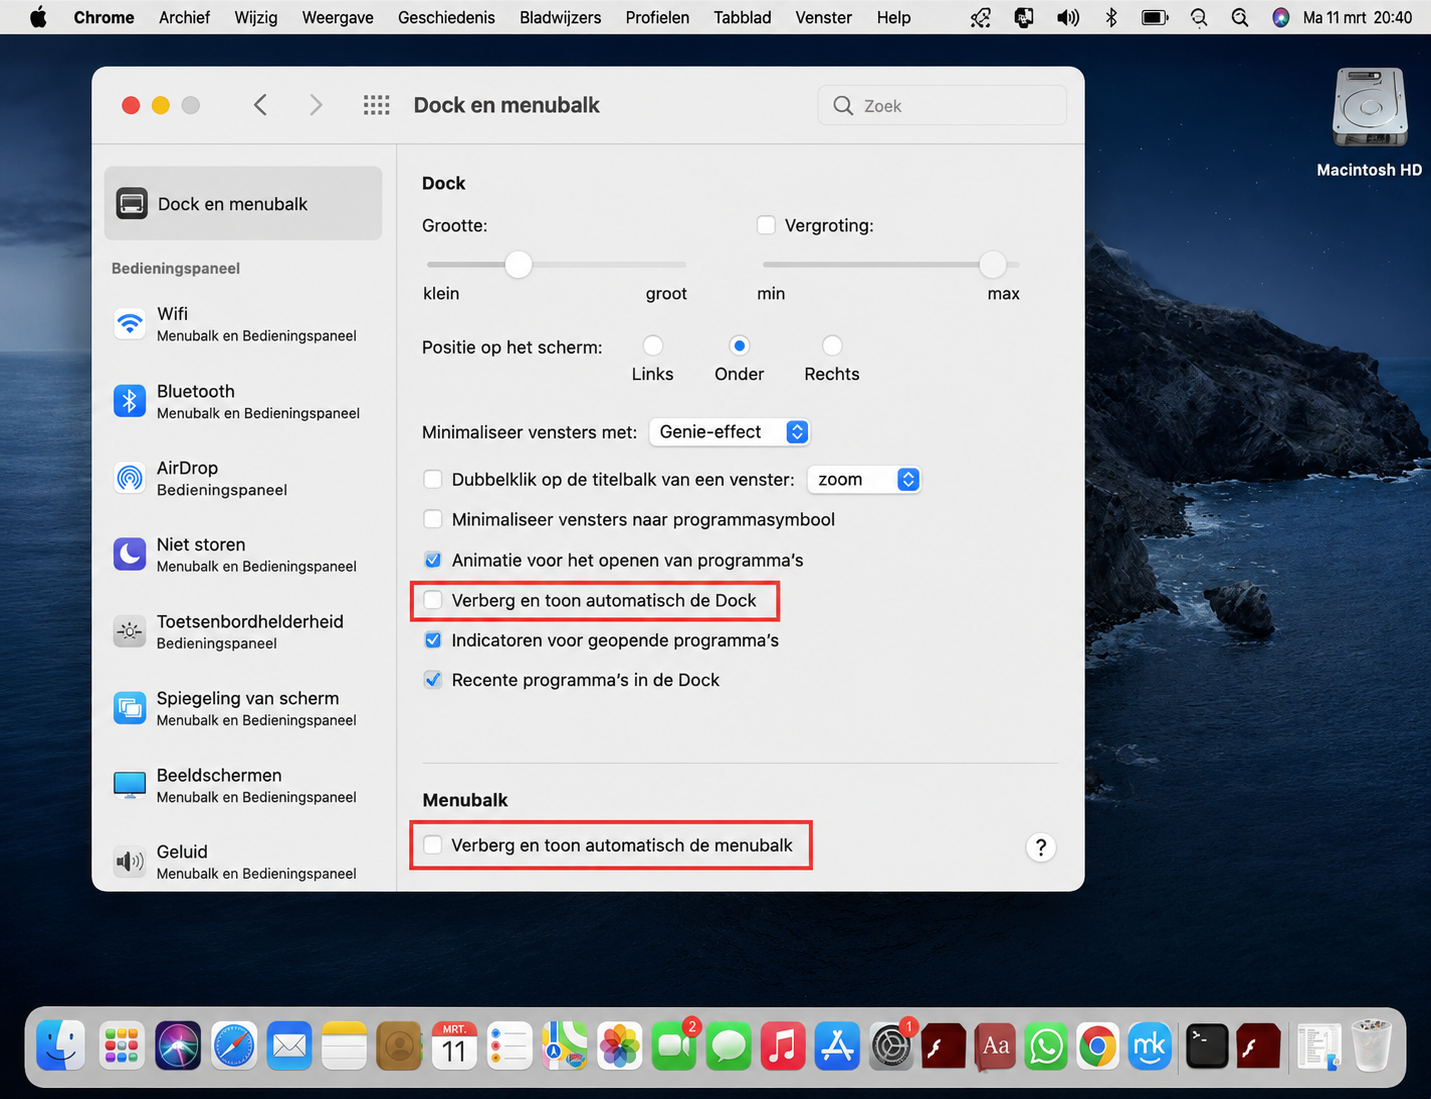Open Finder from the Dock

coord(61,1046)
